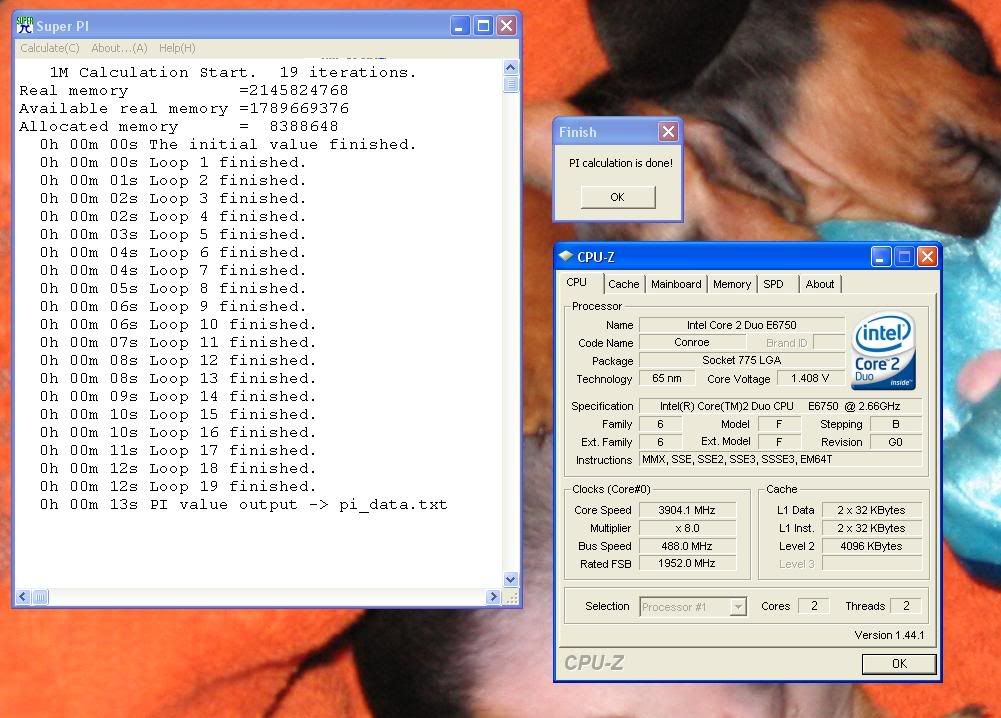Open the Calculate(C) menu in Super PI
The width and height of the screenshot is (1001, 718).
tap(50, 48)
